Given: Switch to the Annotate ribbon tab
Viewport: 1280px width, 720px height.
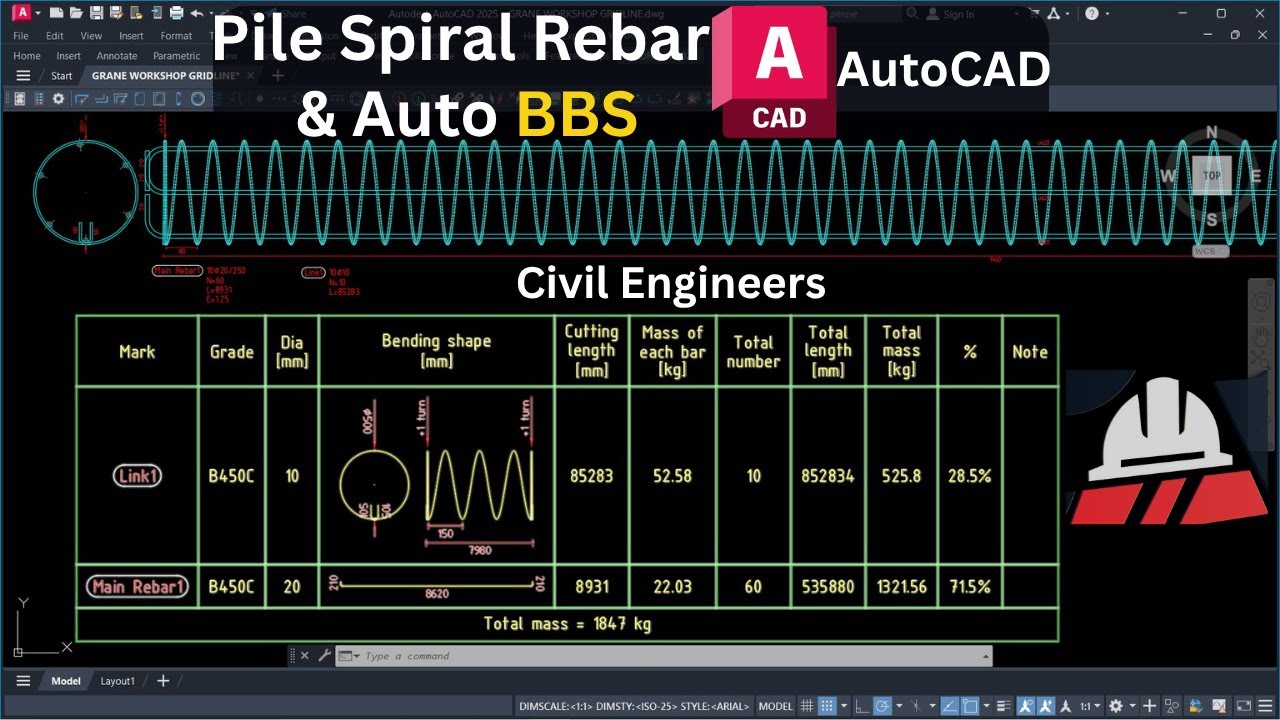Looking at the screenshot, I should pos(117,56).
